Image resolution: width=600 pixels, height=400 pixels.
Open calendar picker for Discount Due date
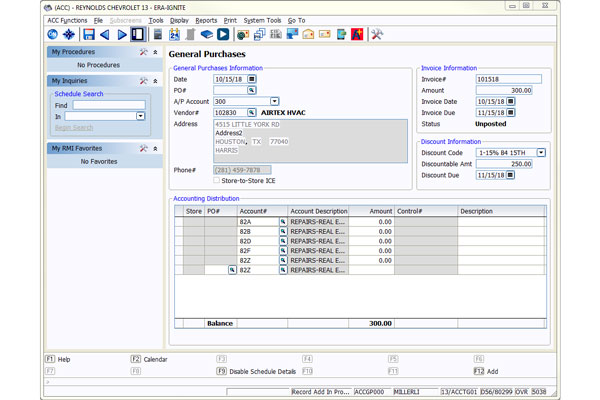click(511, 175)
